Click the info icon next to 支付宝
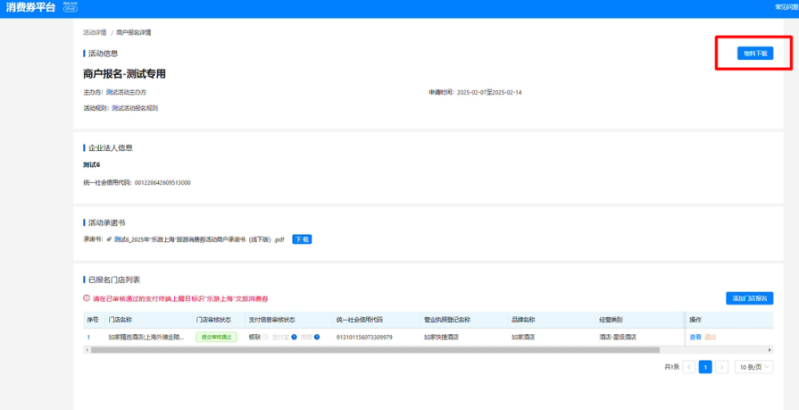Viewport: 799px width, 410px height. coord(294,337)
